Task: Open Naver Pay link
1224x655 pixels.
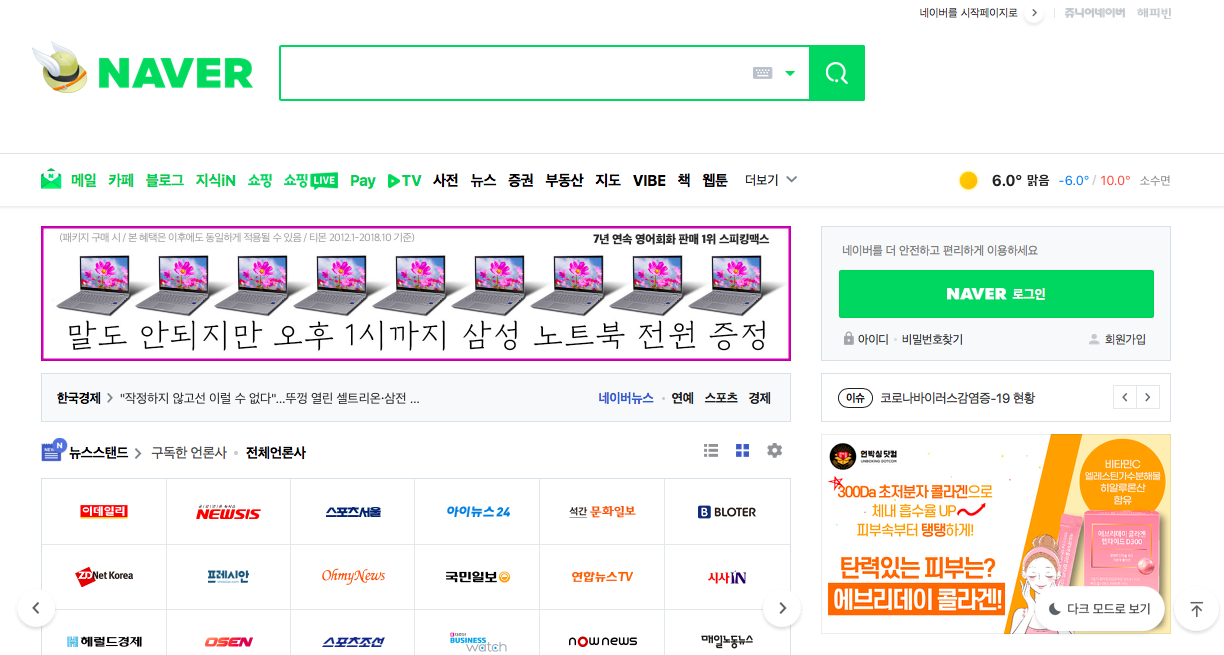Action: coord(362,181)
